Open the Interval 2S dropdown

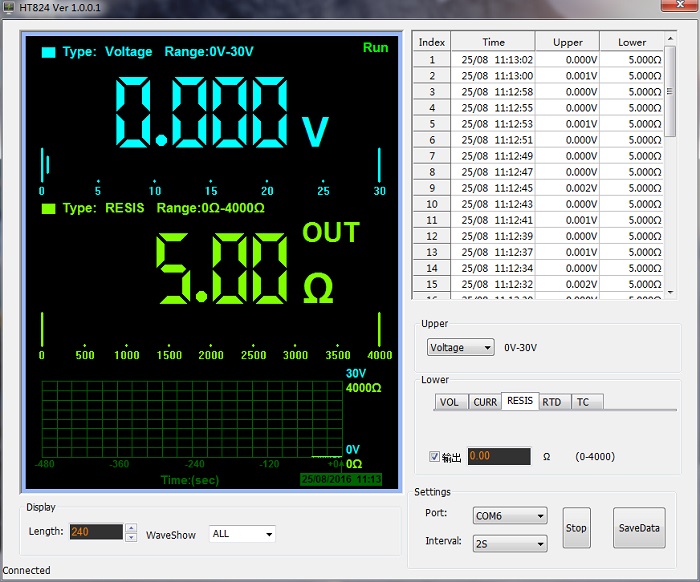tap(510, 544)
